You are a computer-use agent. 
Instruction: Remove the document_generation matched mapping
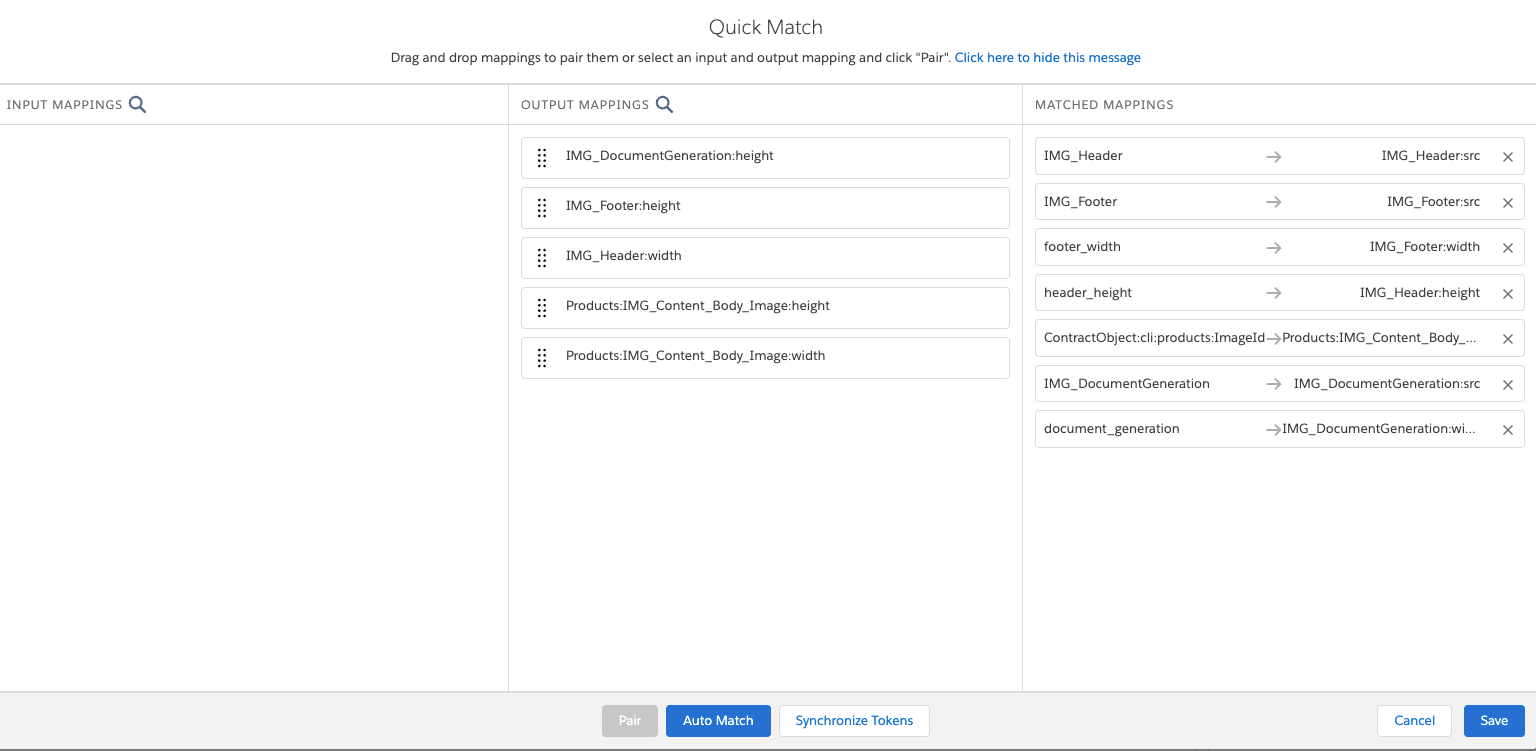[x=1507, y=429]
